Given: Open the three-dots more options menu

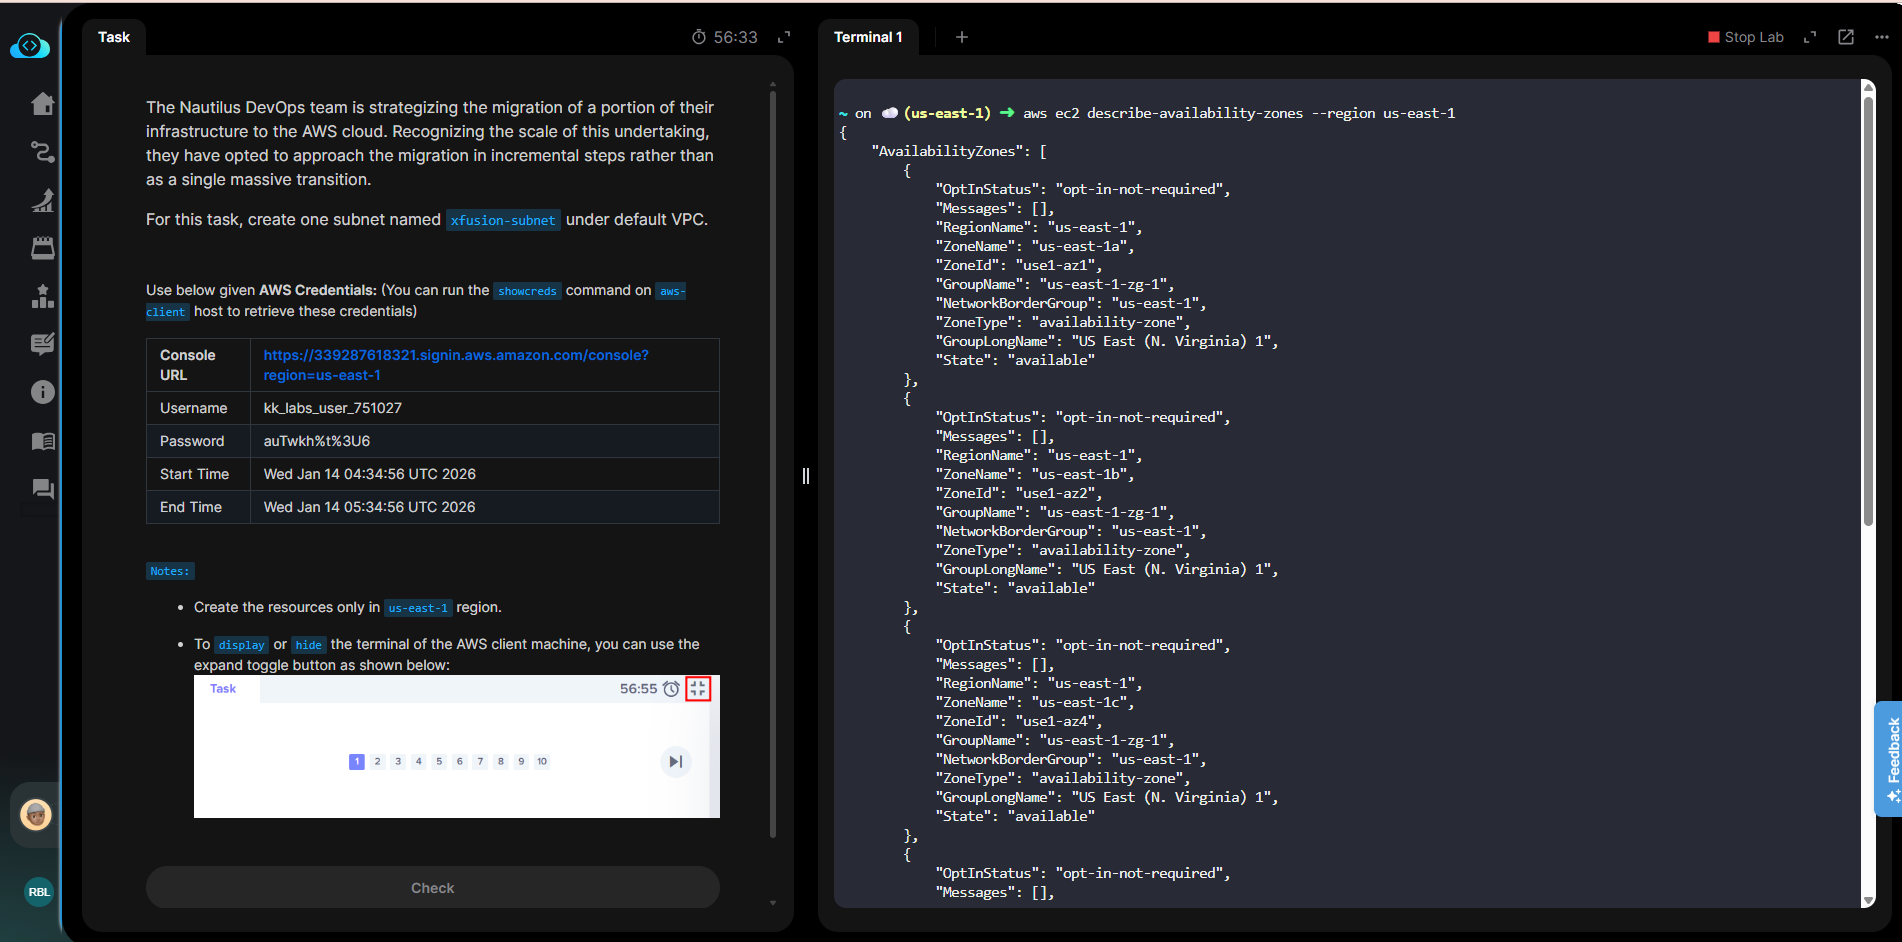Looking at the screenshot, I should [x=1881, y=37].
